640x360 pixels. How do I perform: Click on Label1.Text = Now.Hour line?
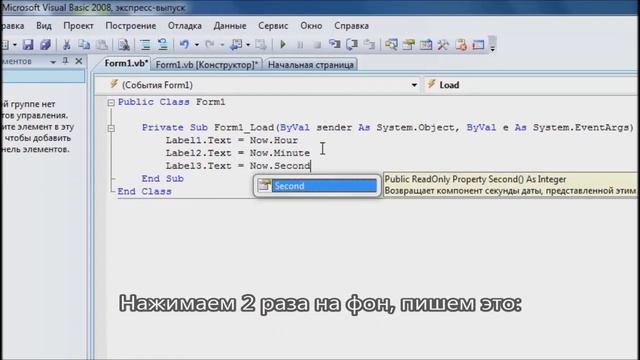point(231,140)
